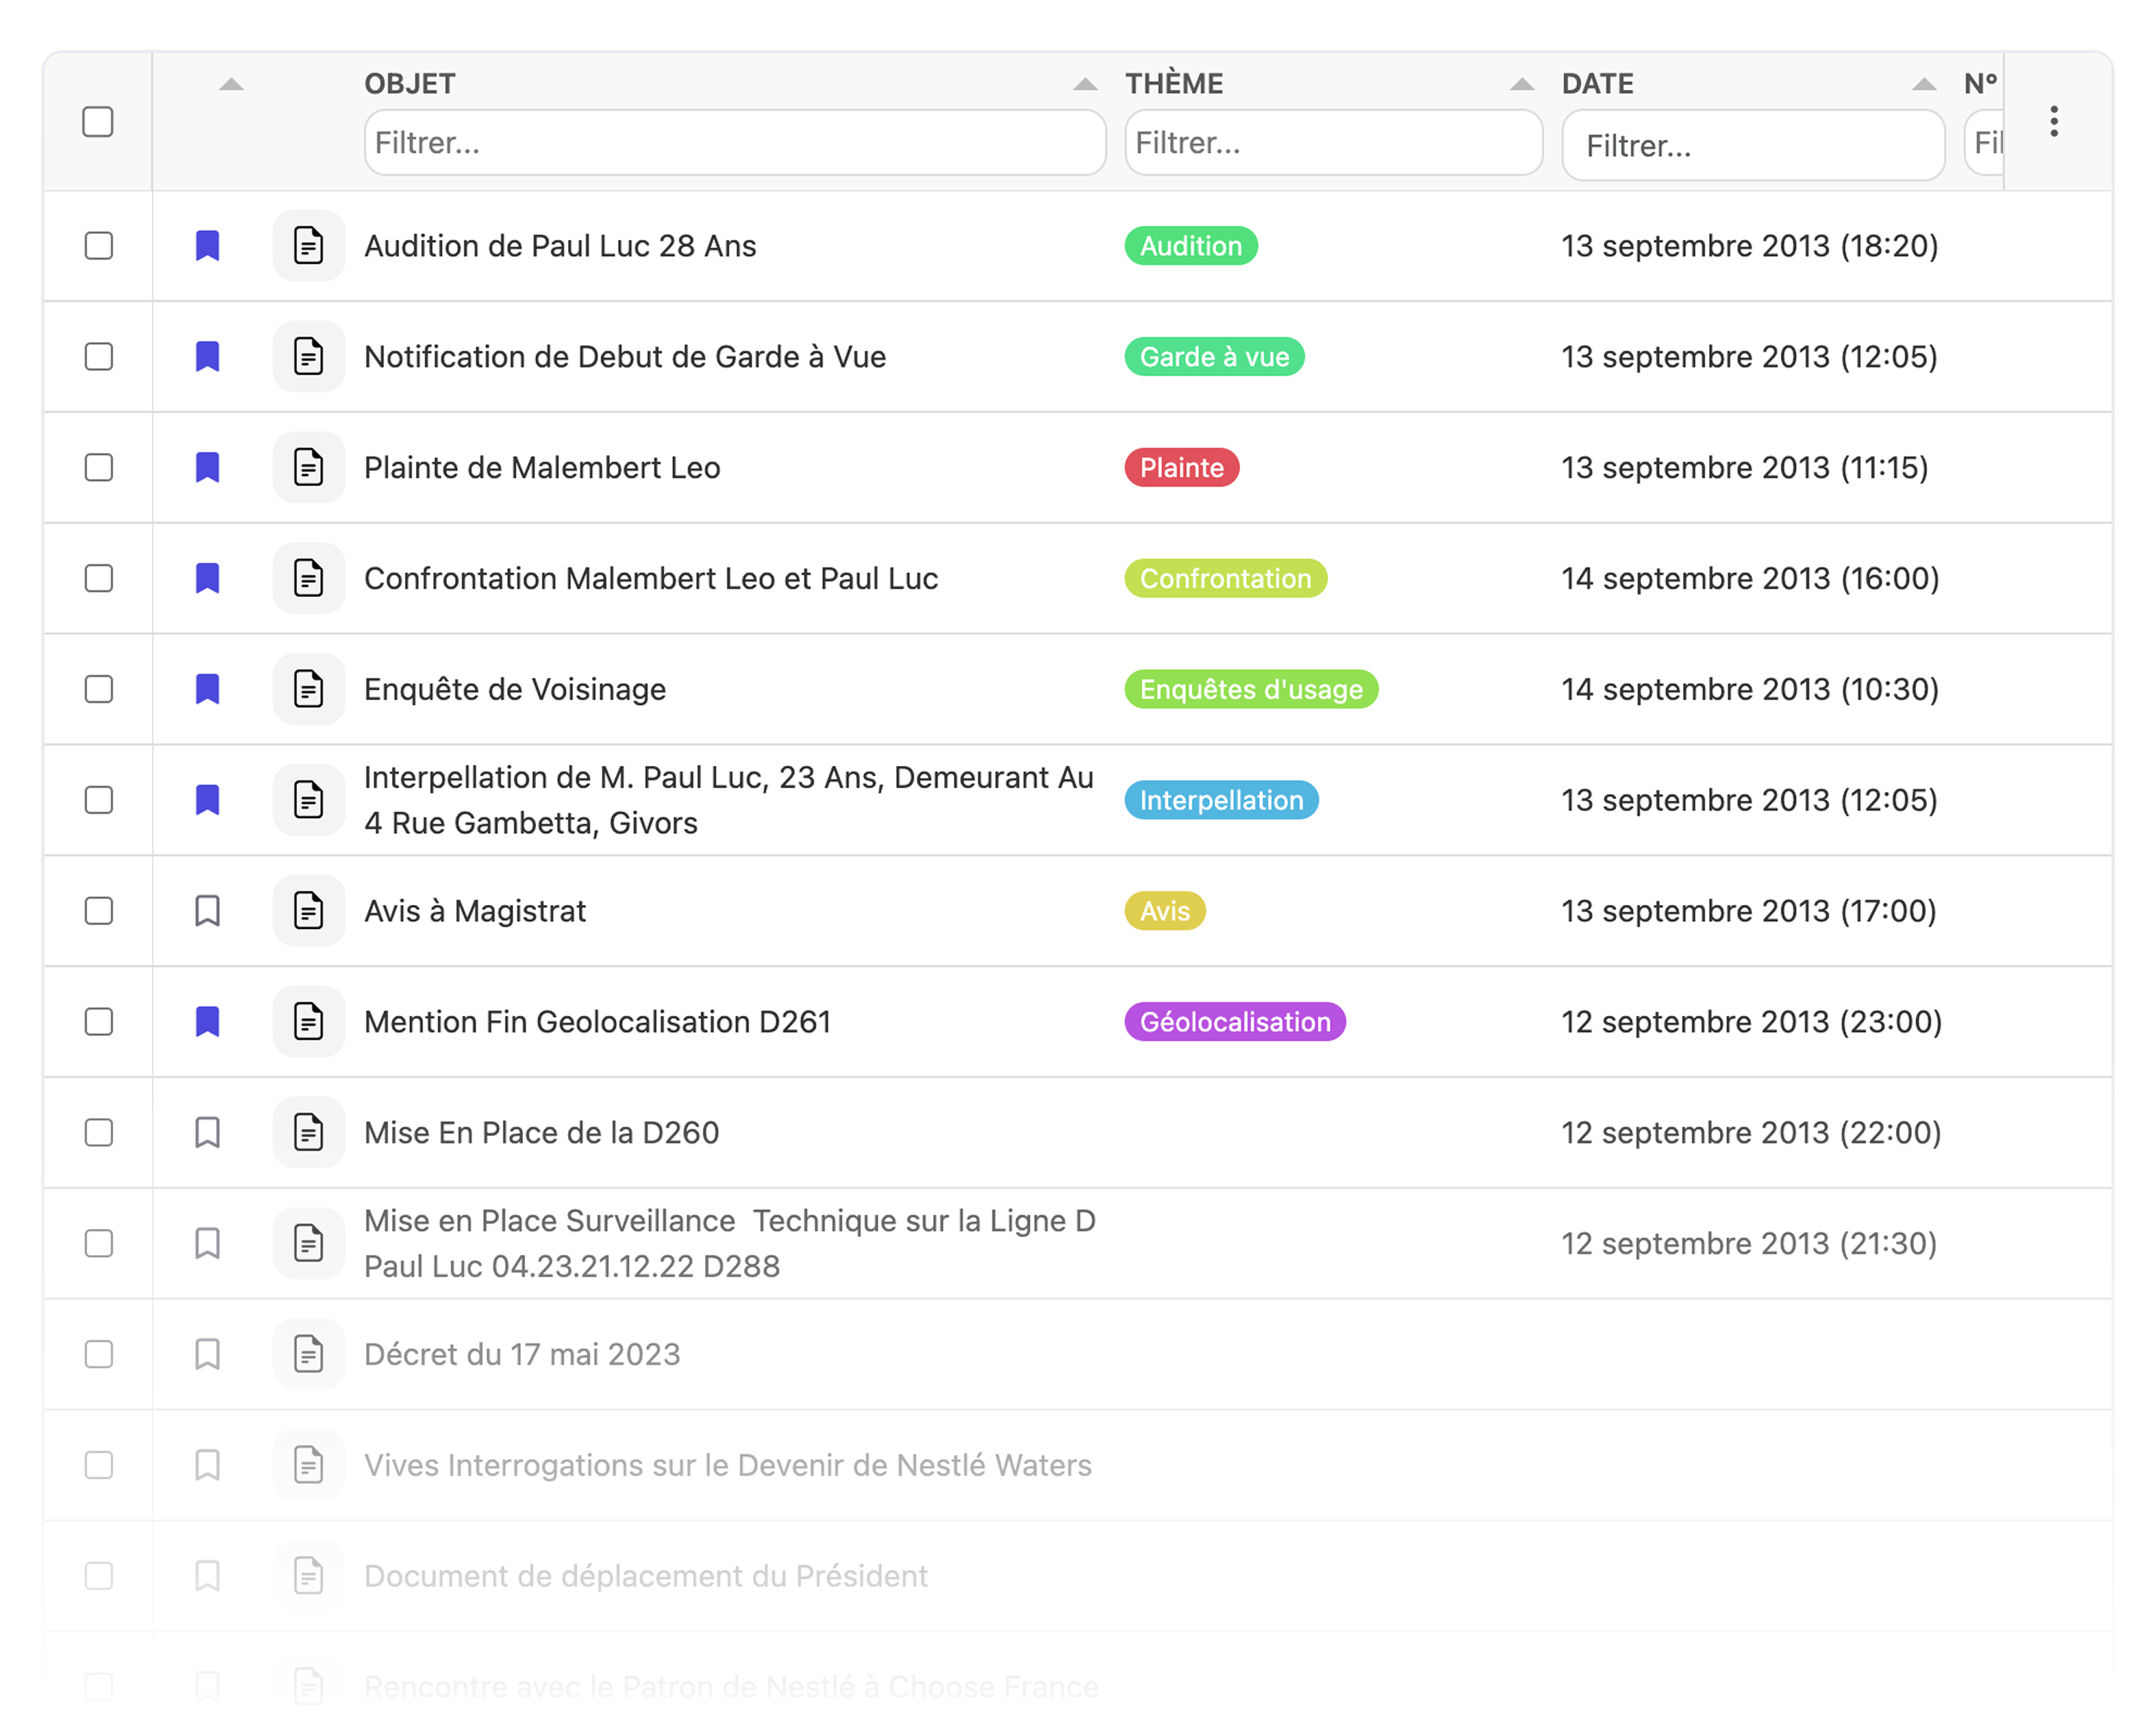Image resolution: width=2156 pixels, height=1728 pixels.
Task: Click document icon for Décret du 17 mai 2023
Action: 308,1354
